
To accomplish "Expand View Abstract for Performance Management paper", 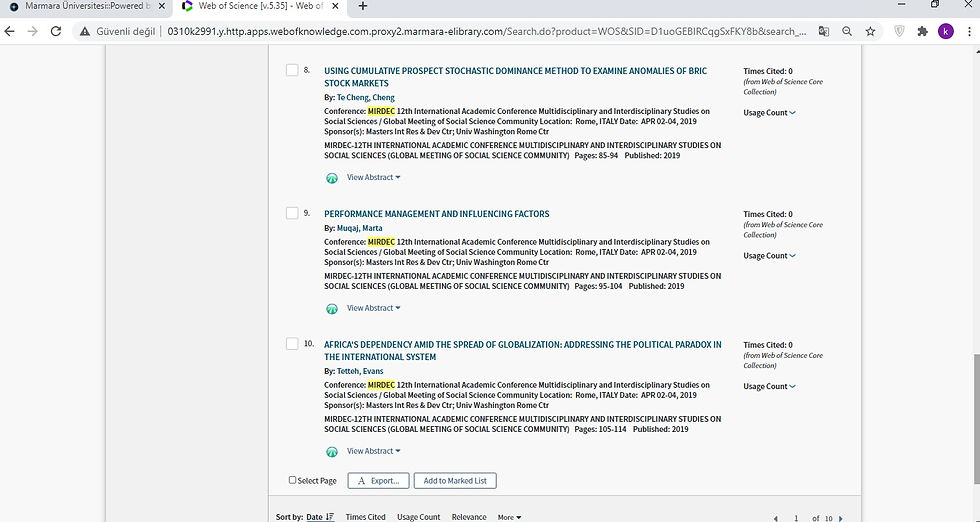I will (x=374, y=308).
